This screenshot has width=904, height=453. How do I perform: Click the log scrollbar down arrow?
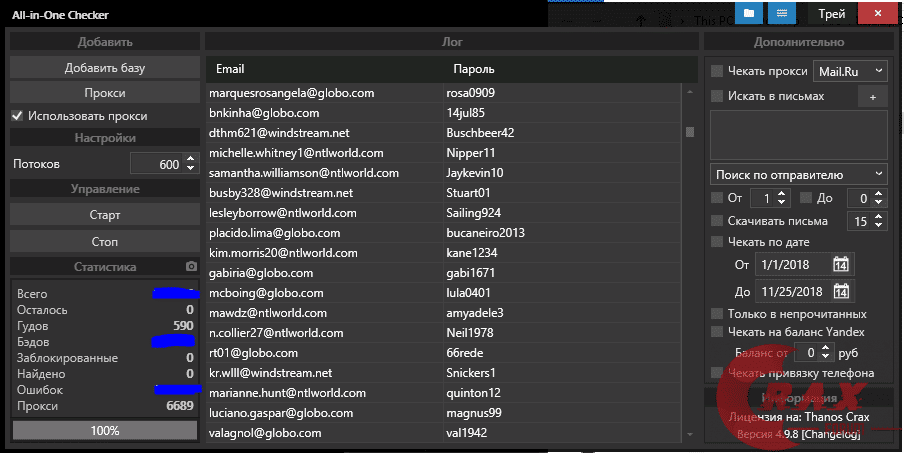coord(690,435)
